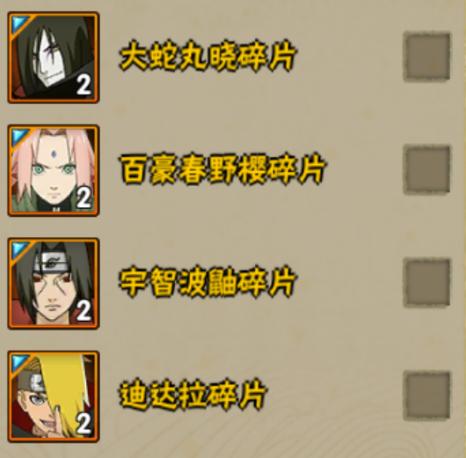Viewport: 466px width, 458px height.
Task: Click the 大蛇丸晓碎片 label text
Action: [208, 57]
